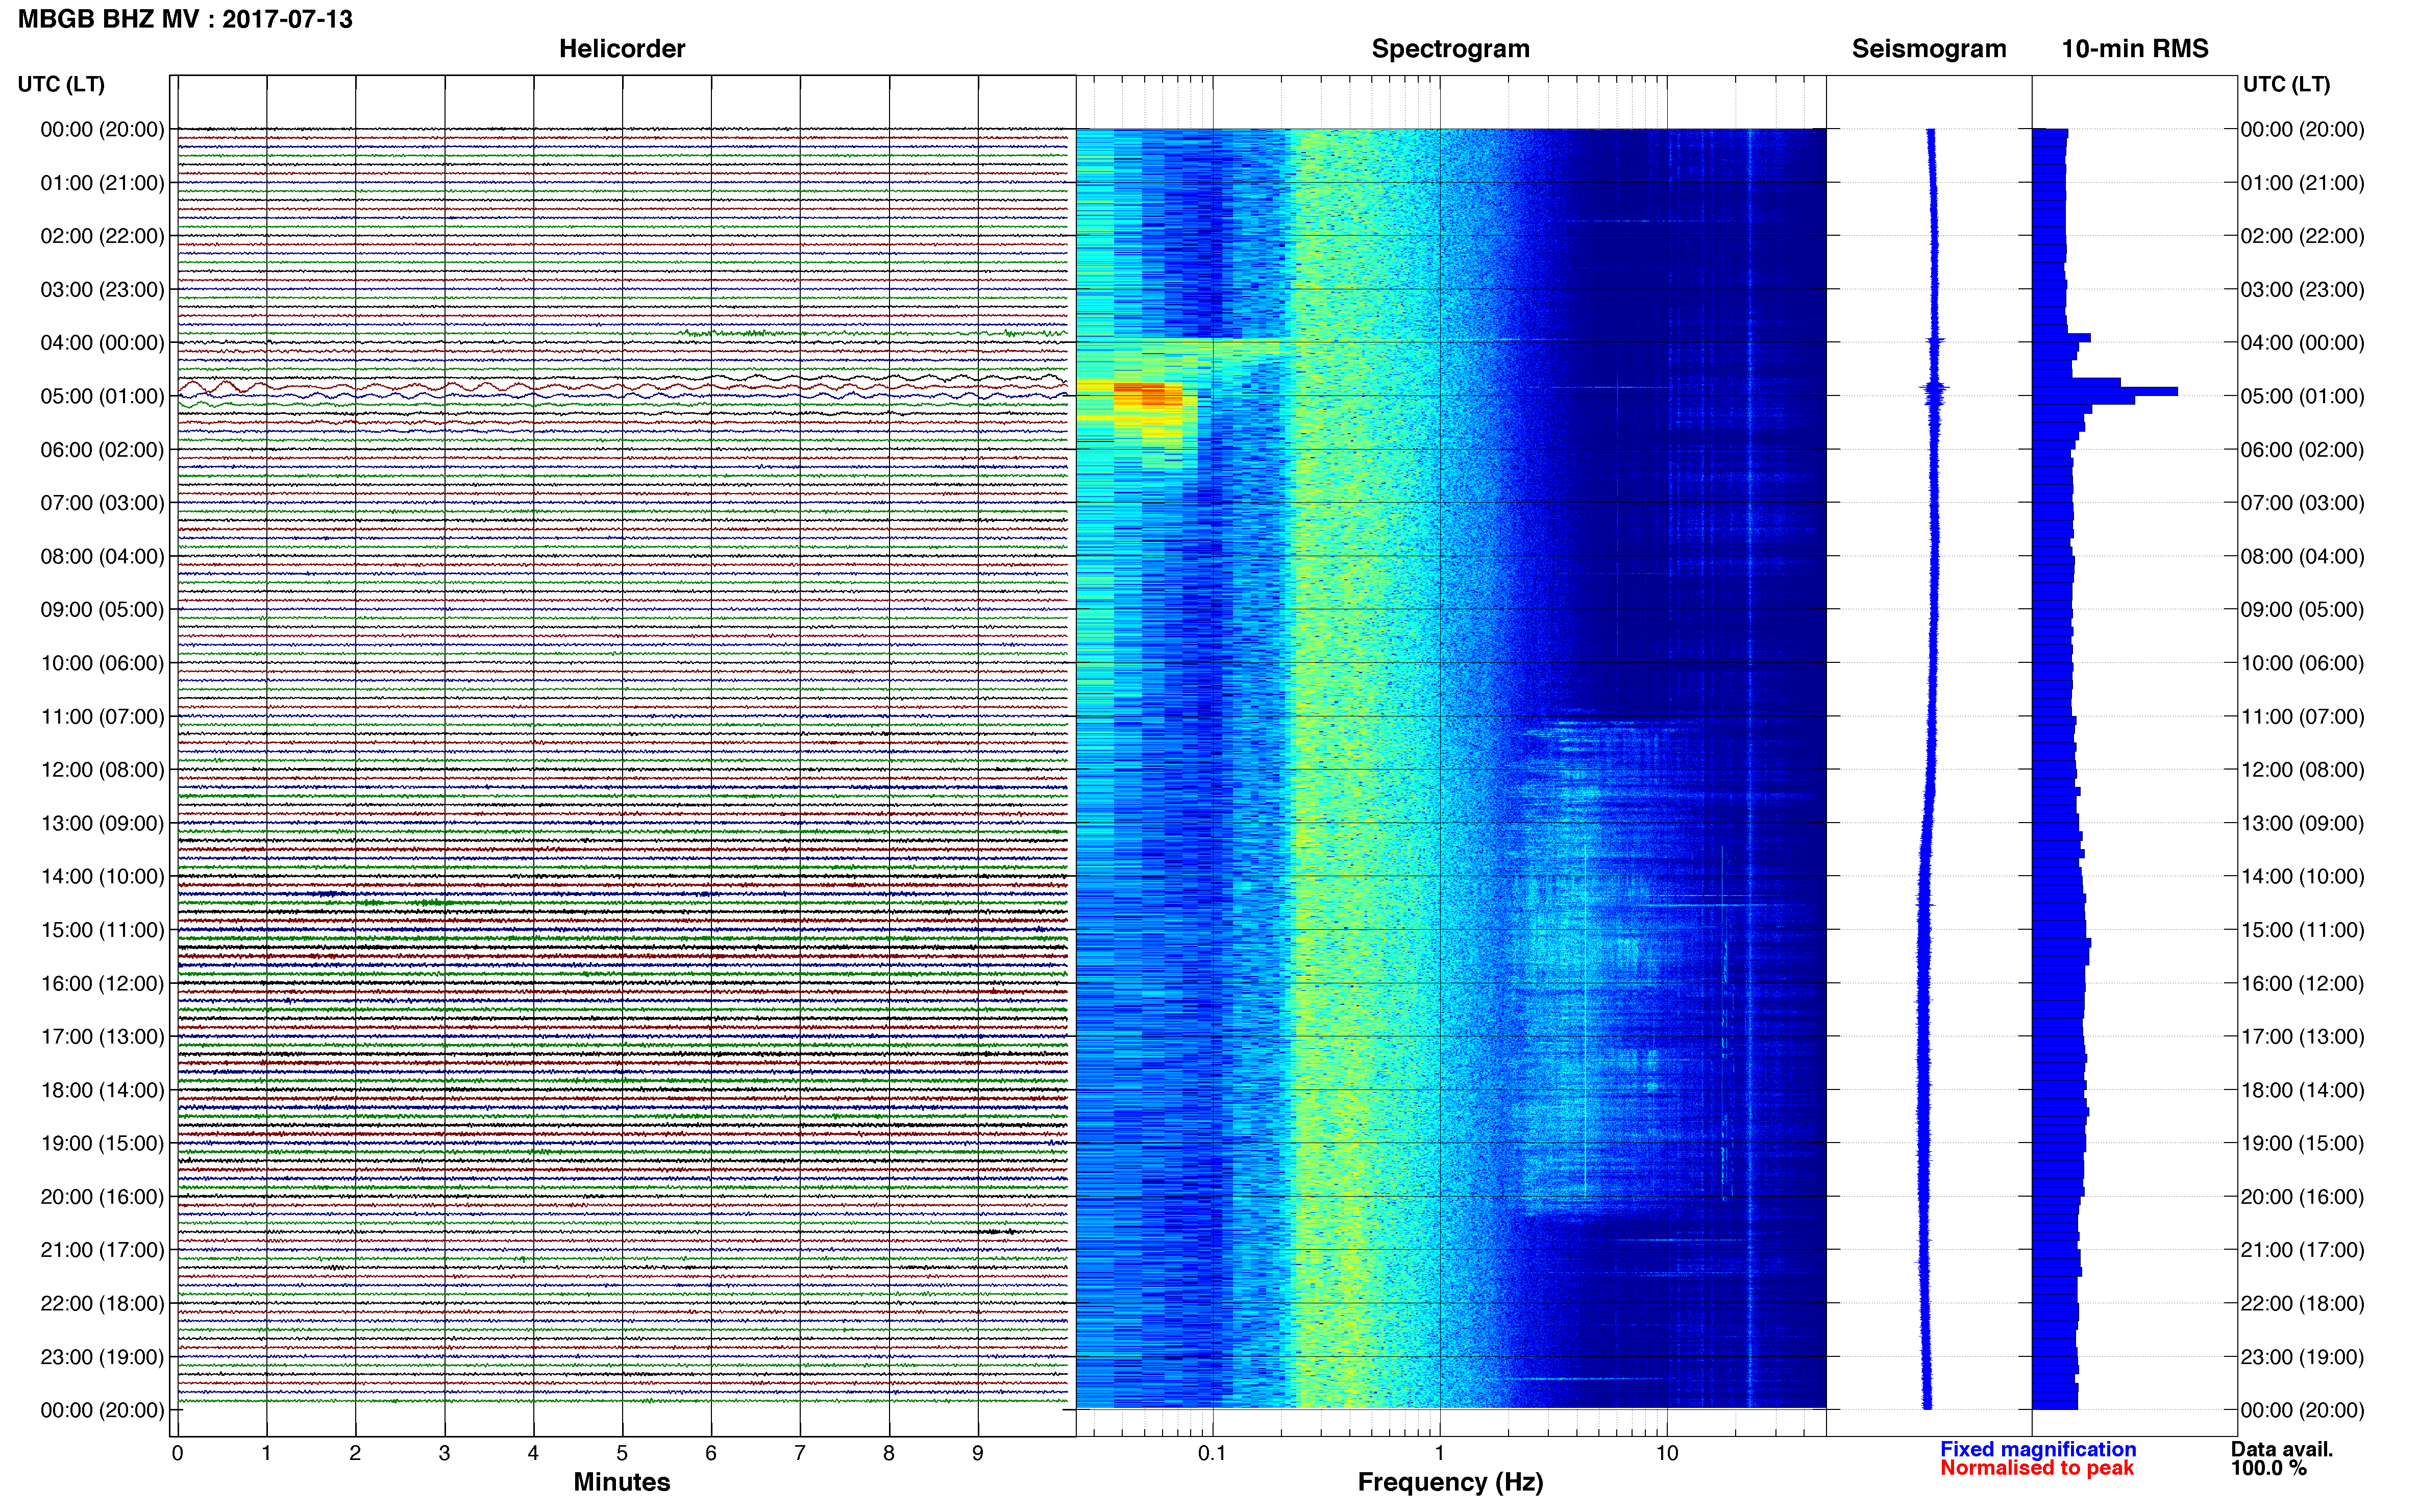Click left time label '05:00 (01:00)'

coord(102,396)
